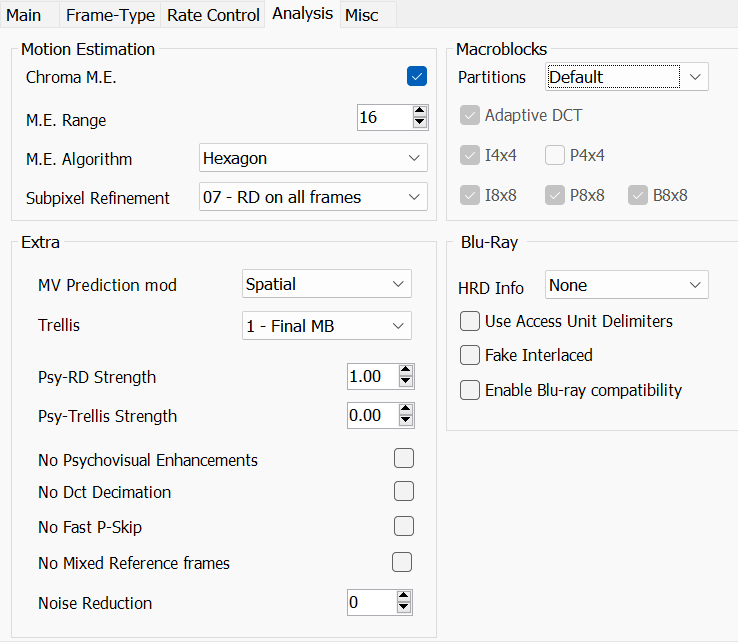Open the MV Prediction mod dropdown

tap(327, 284)
